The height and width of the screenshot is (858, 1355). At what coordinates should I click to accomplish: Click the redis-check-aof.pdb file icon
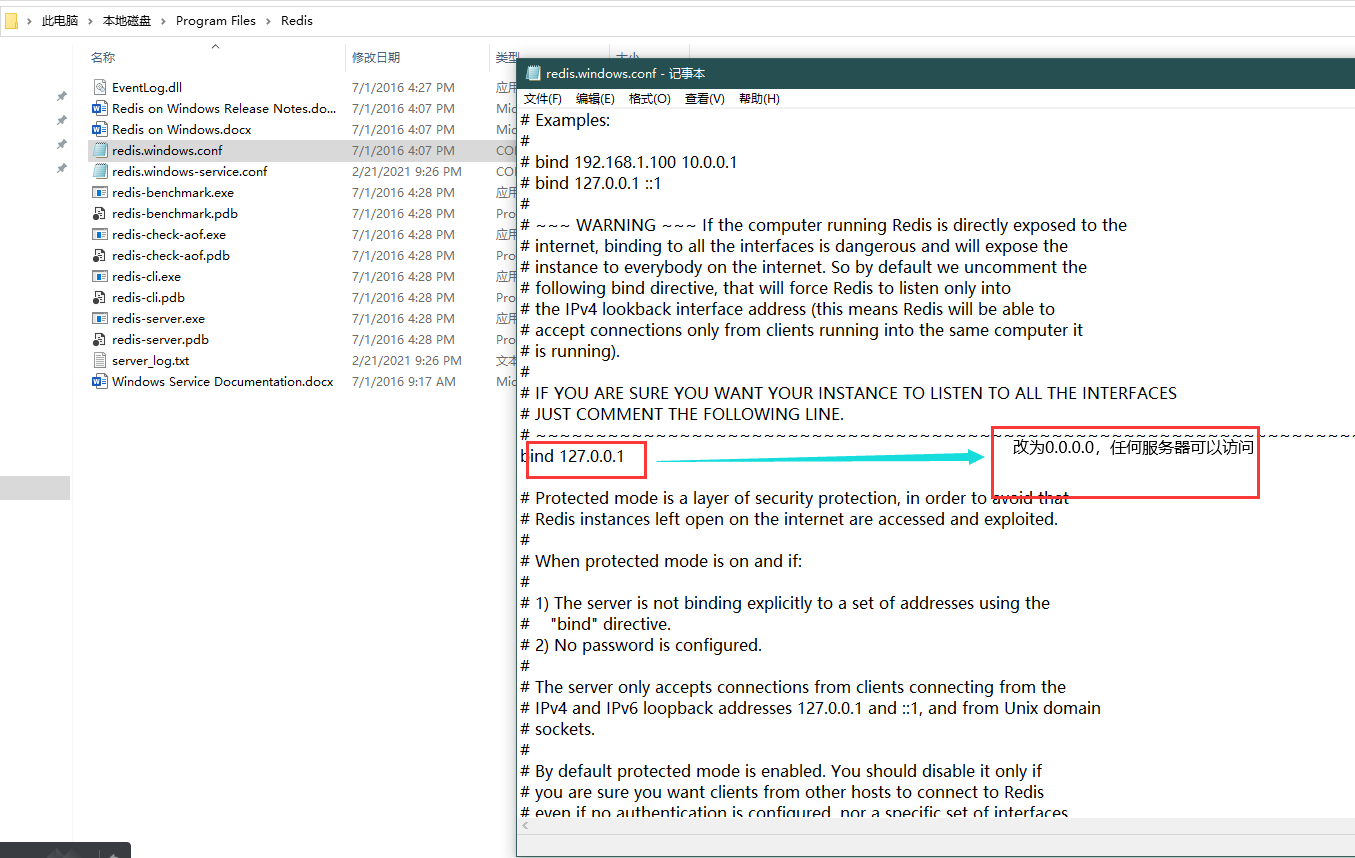point(99,255)
